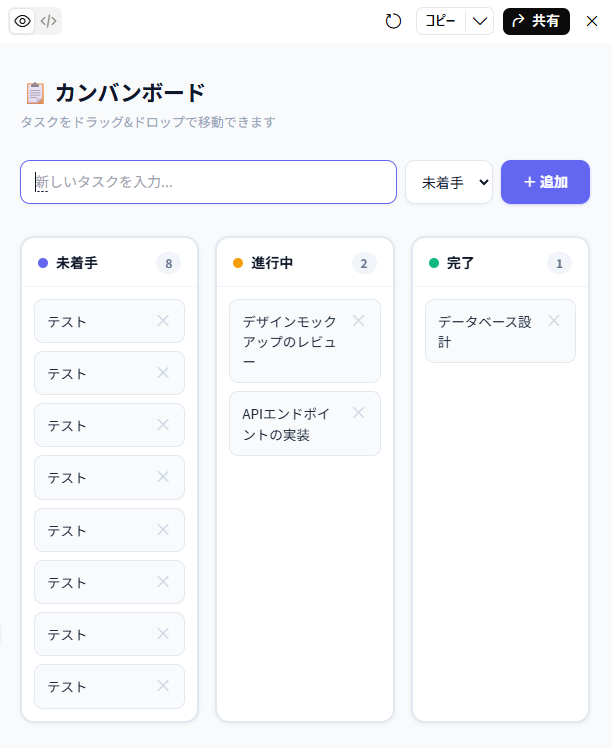Viewport: 612px width, 748px height.
Task: Select the 完了 column header
Action: 500,263
